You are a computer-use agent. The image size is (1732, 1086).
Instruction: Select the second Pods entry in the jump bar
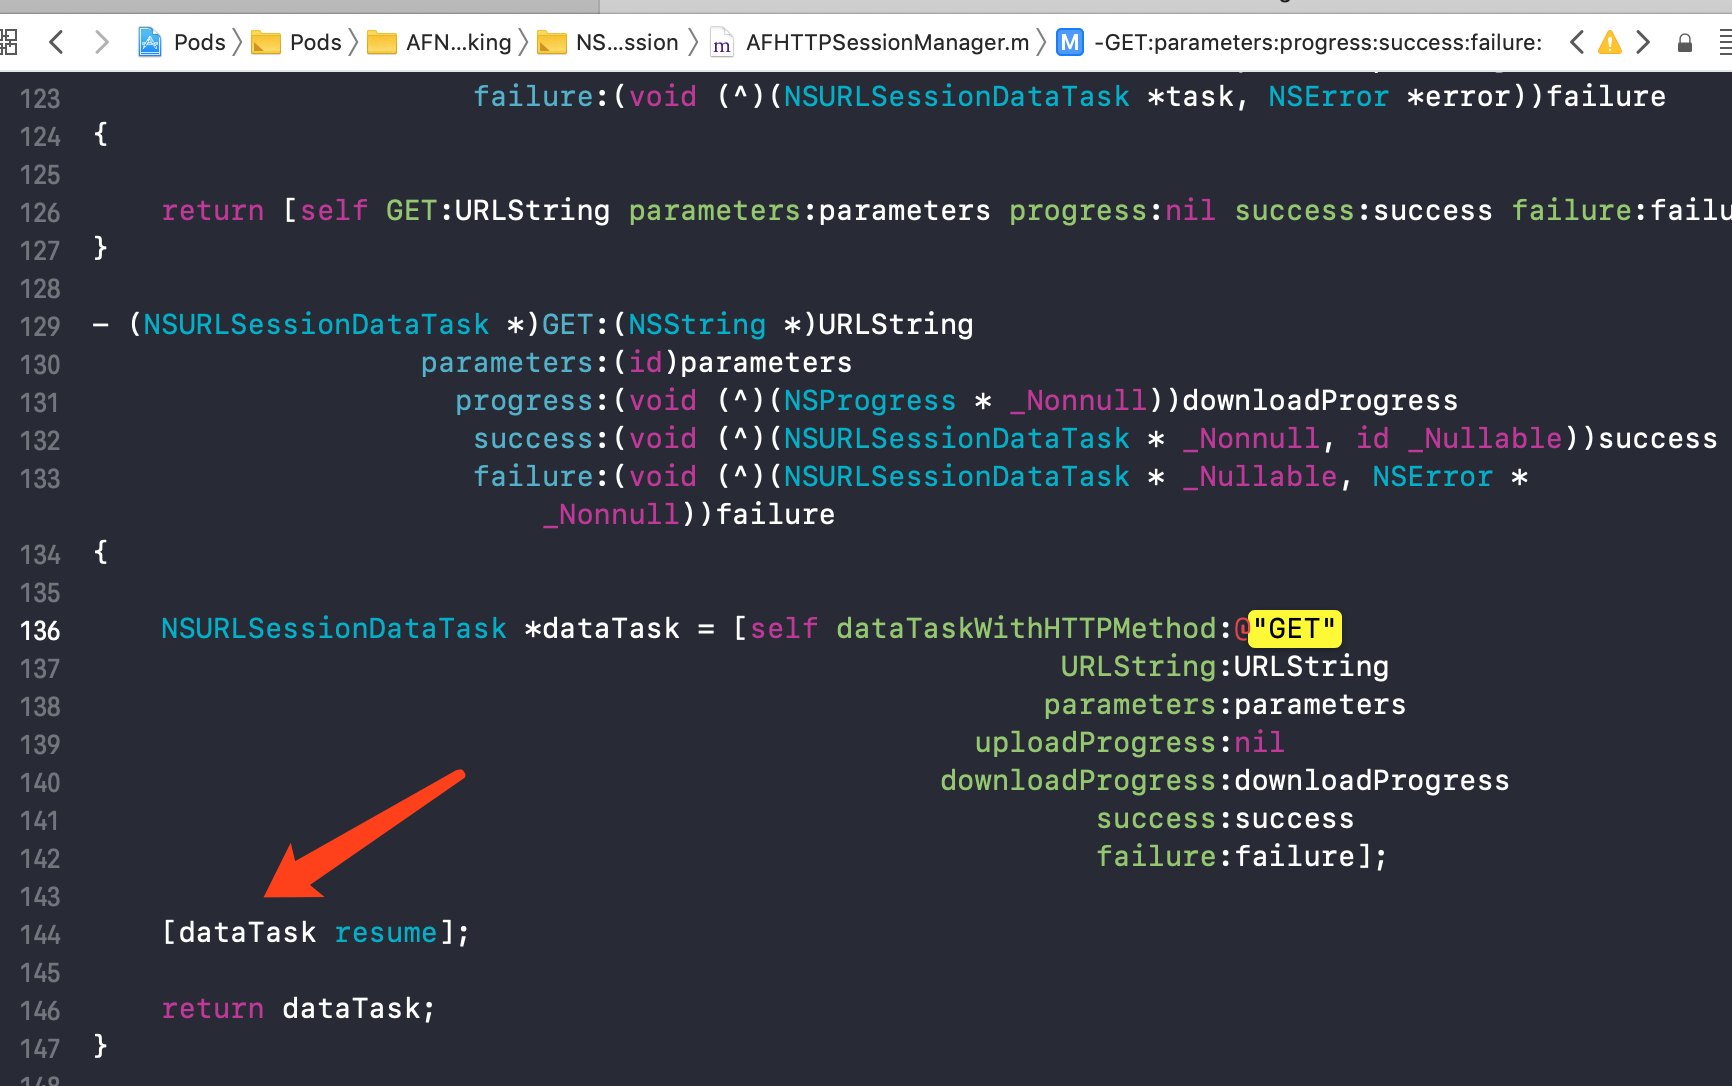[318, 42]
